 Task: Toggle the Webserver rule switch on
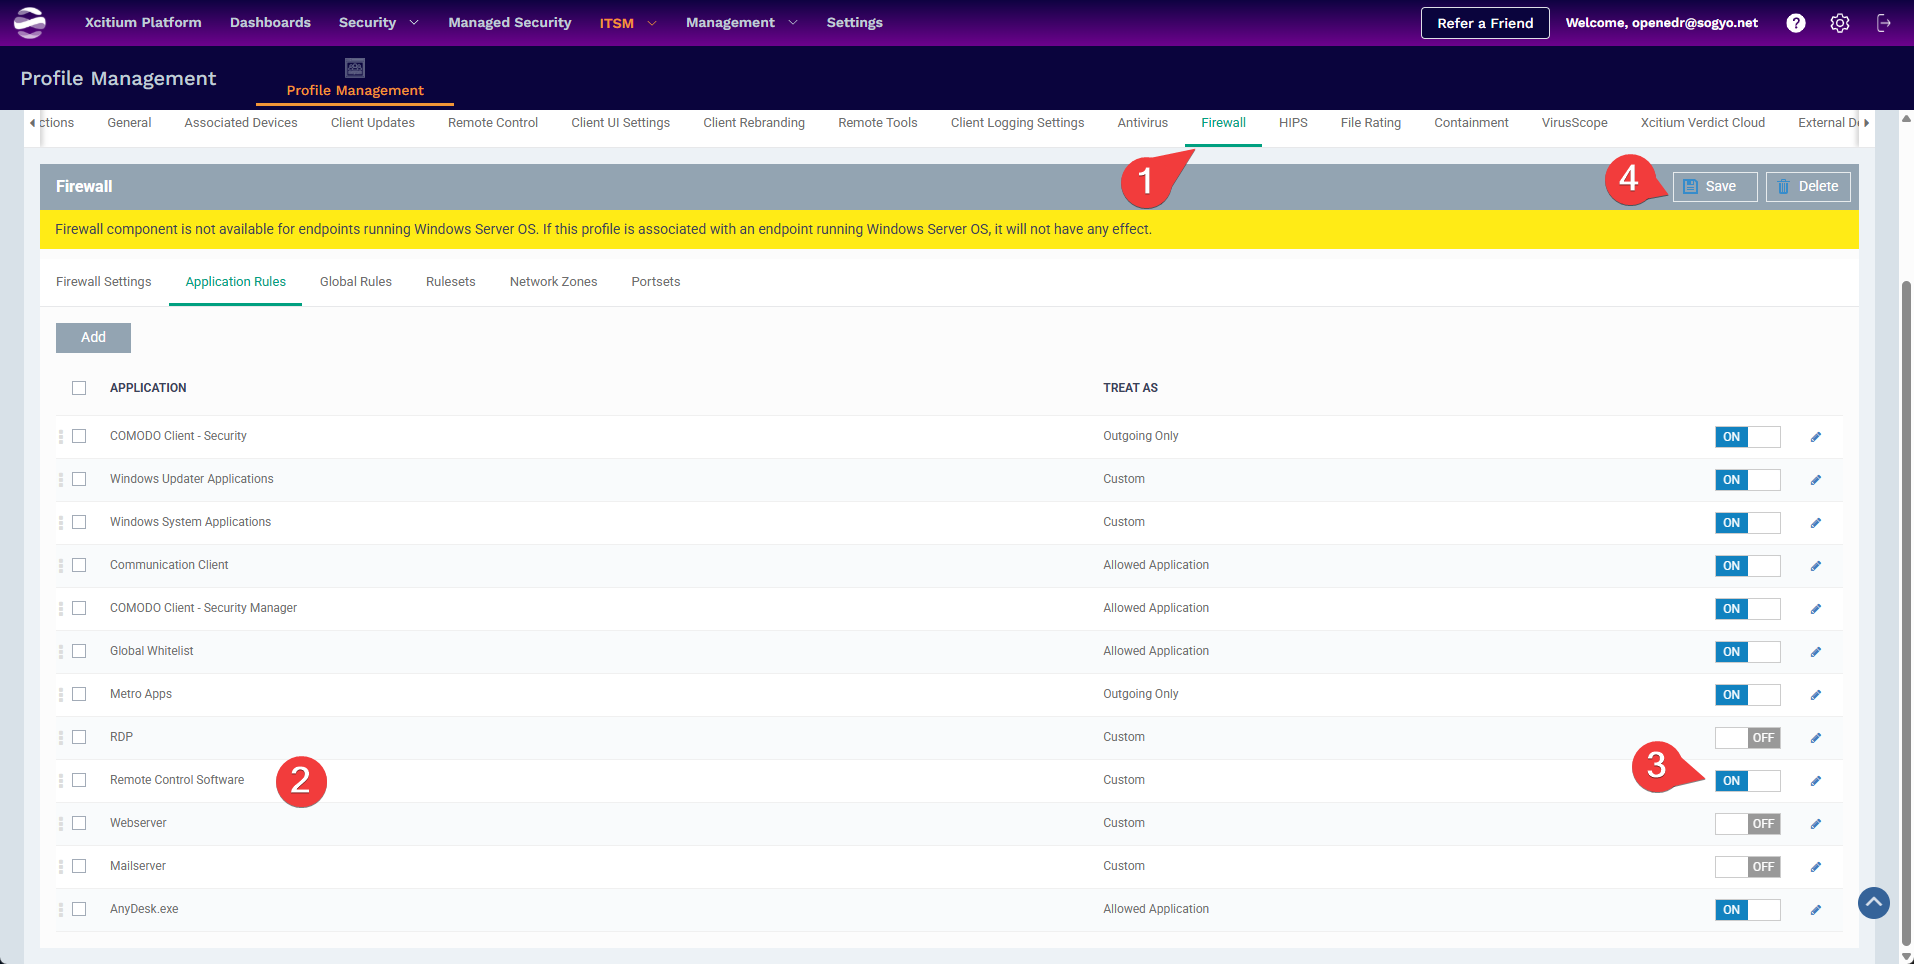tap(1748, 824)
